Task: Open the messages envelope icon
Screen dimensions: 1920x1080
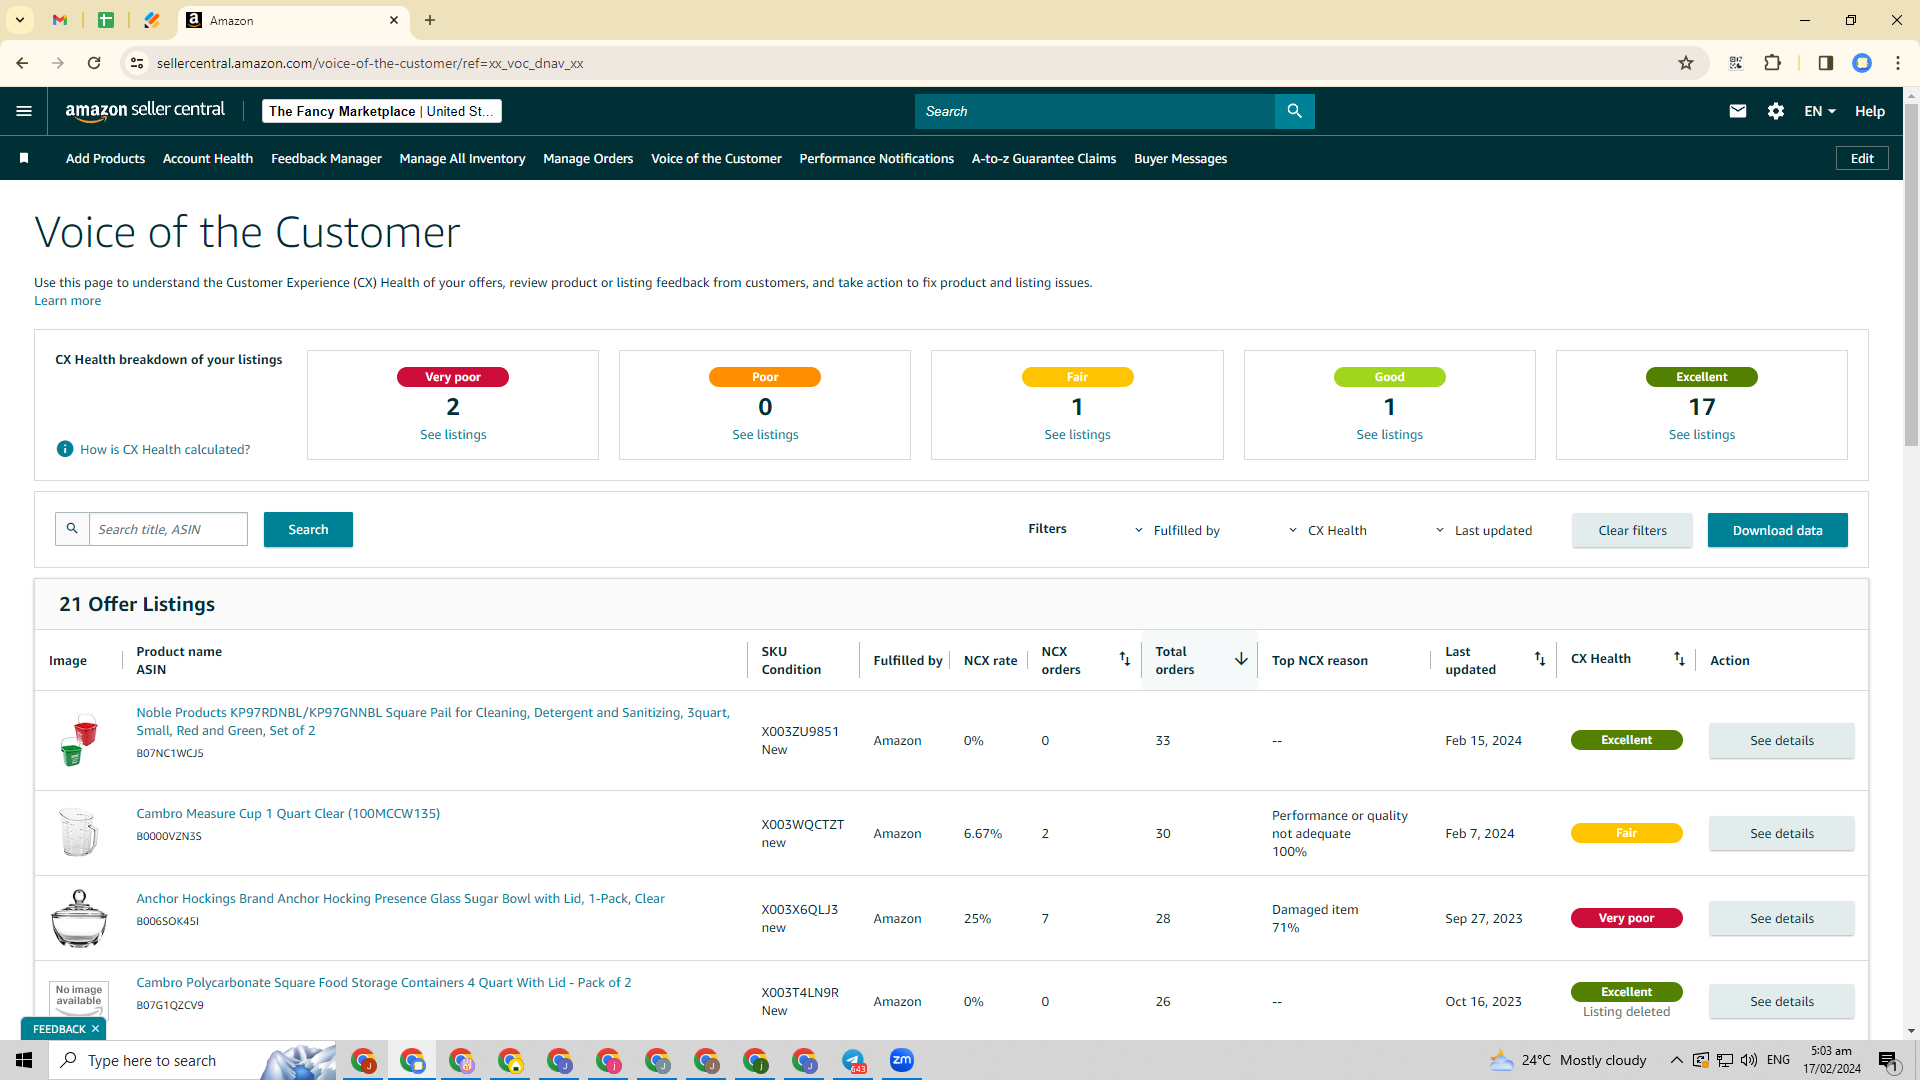Action: click(1738, 111)
